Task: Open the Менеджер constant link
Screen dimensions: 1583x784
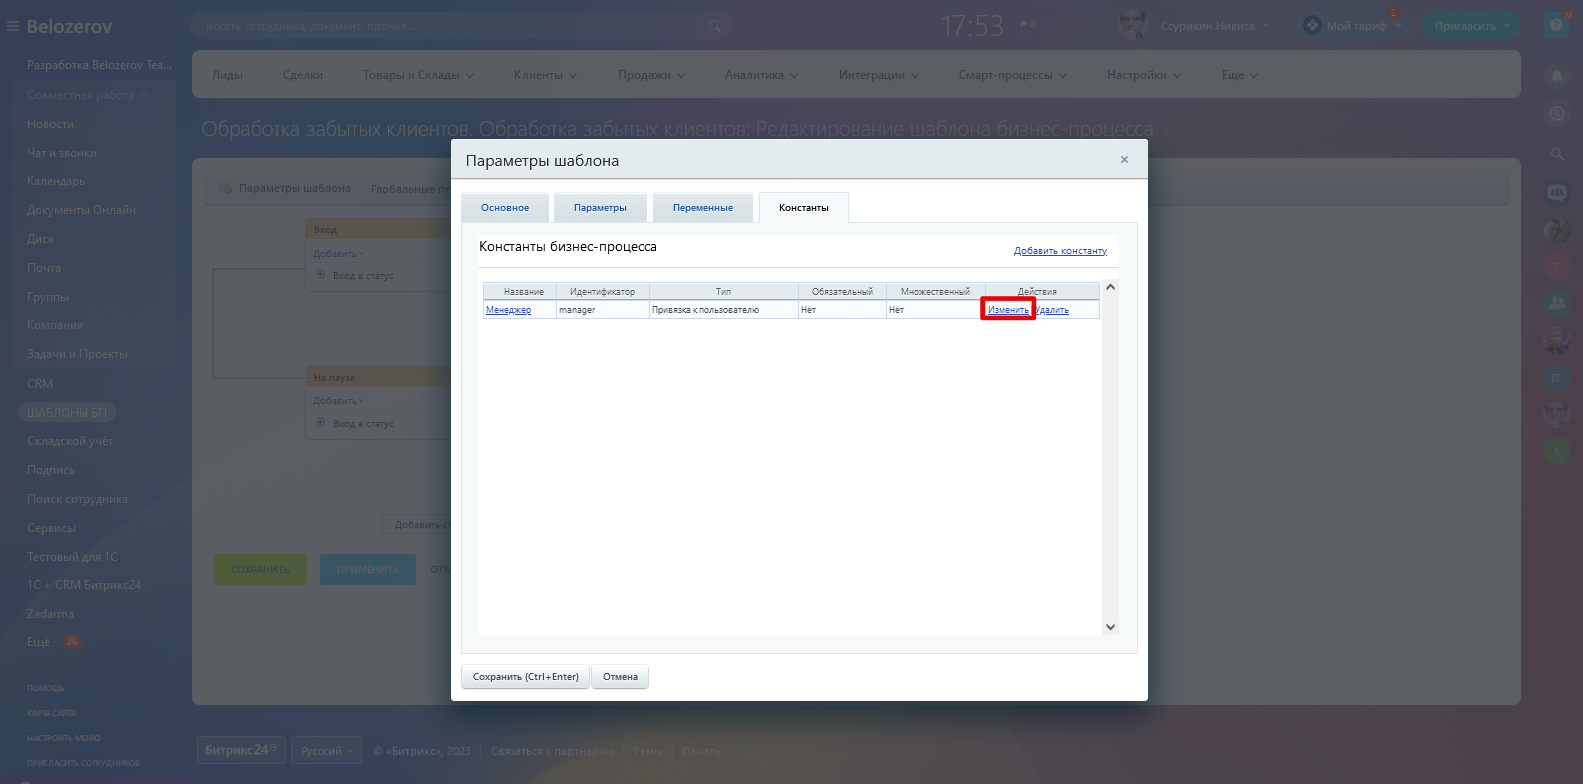Action: [508, 310]
